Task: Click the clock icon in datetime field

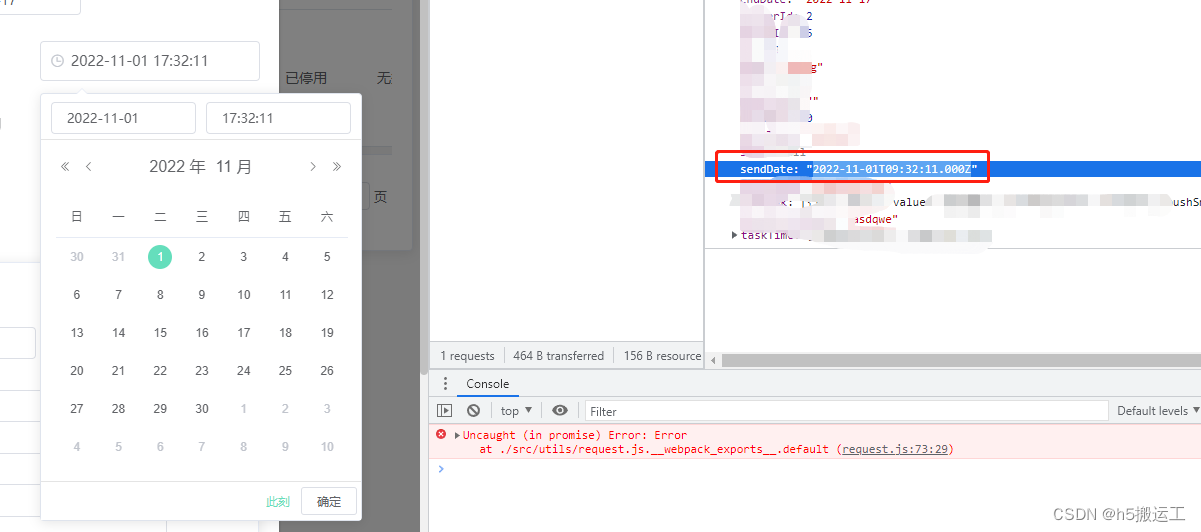Action: pyautogui.click(x=57, y=61)
